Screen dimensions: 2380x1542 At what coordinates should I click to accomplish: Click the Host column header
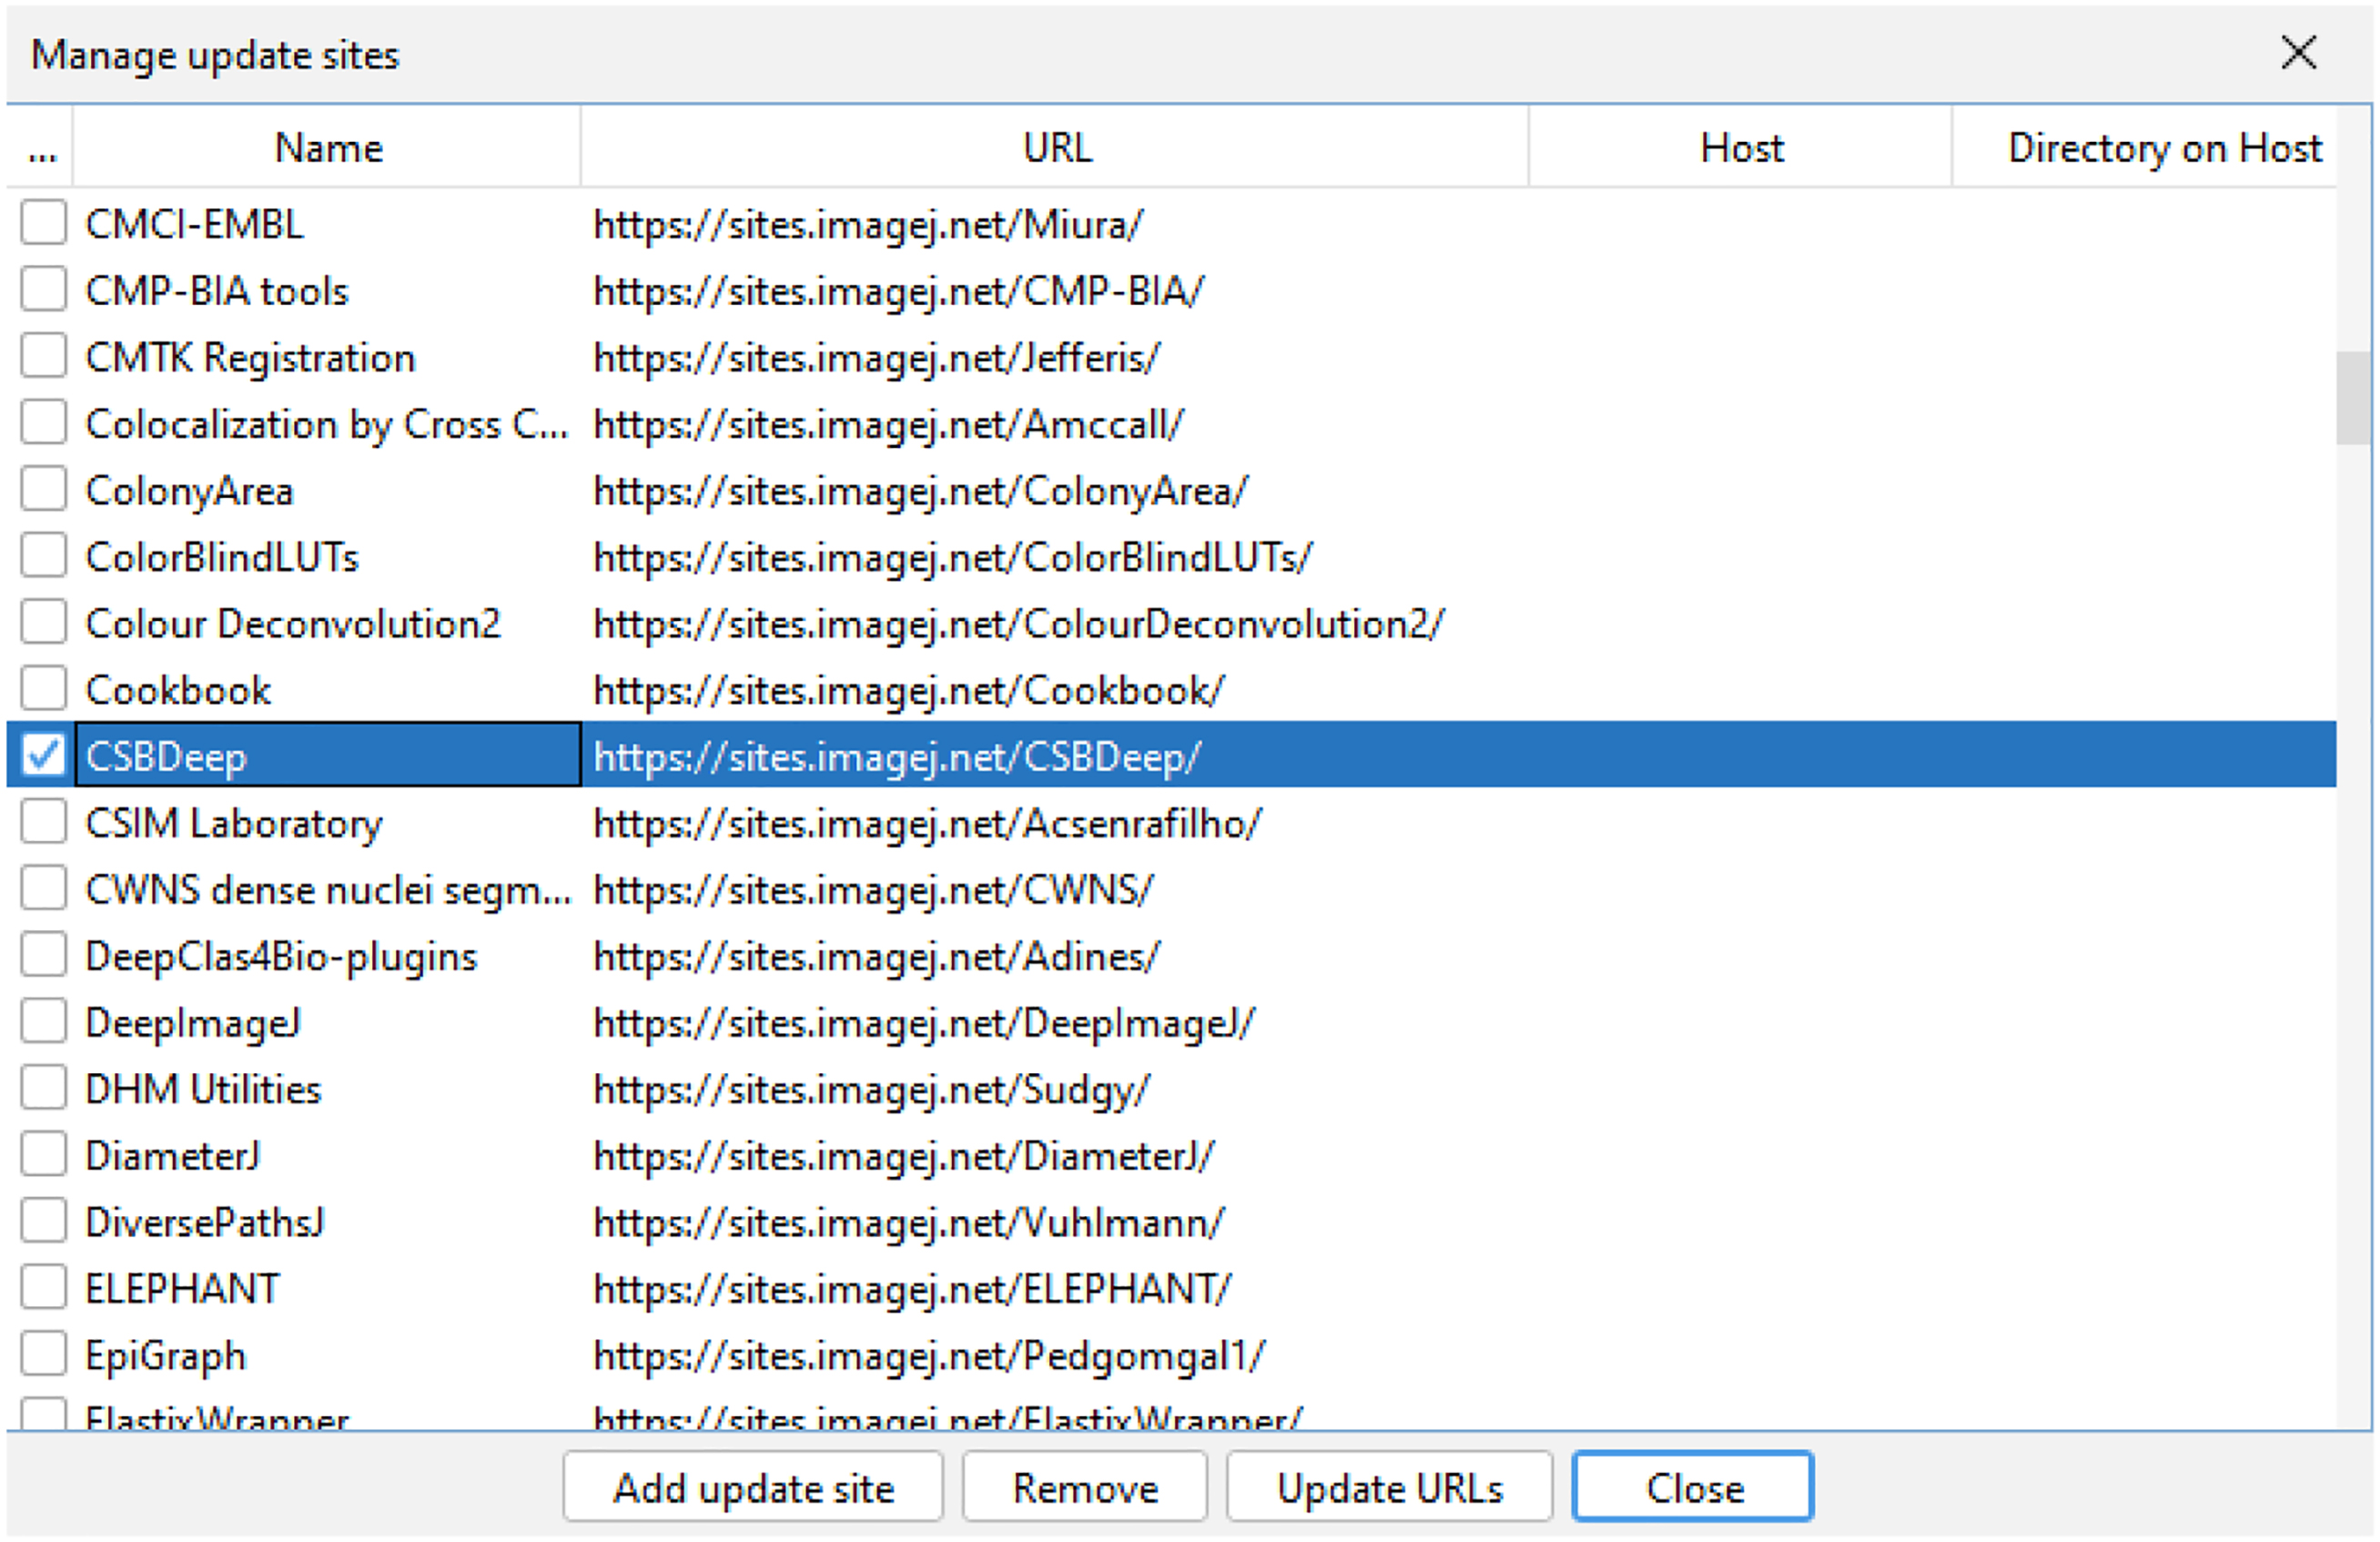pyautogui.click(x=1740, y=148)
